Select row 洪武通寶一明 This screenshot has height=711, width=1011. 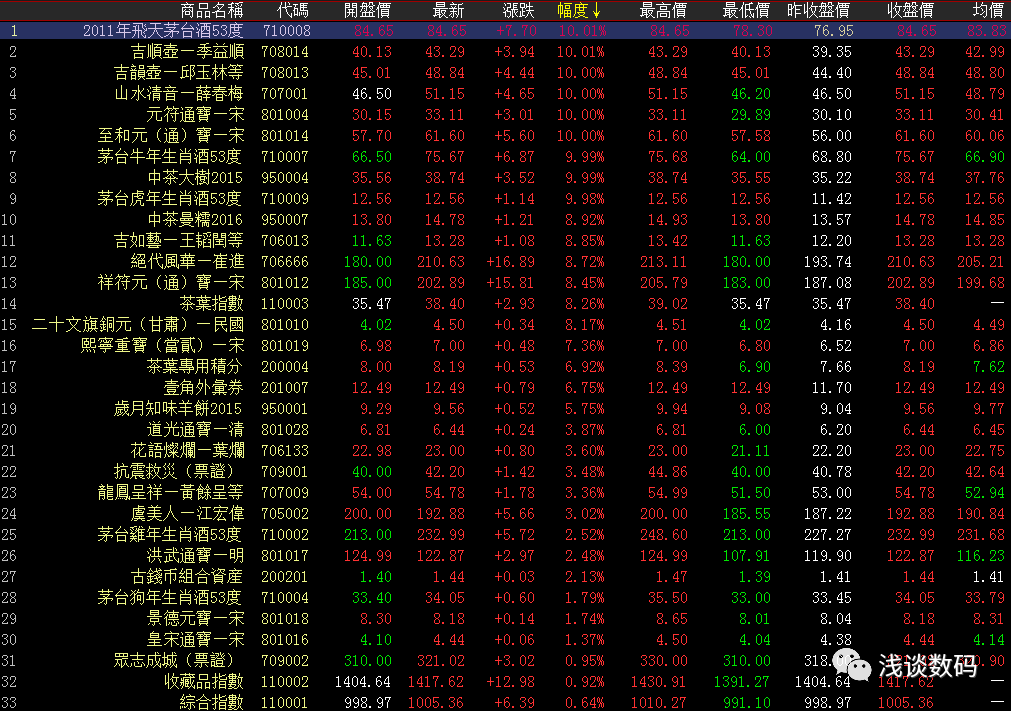coord(506,556)
